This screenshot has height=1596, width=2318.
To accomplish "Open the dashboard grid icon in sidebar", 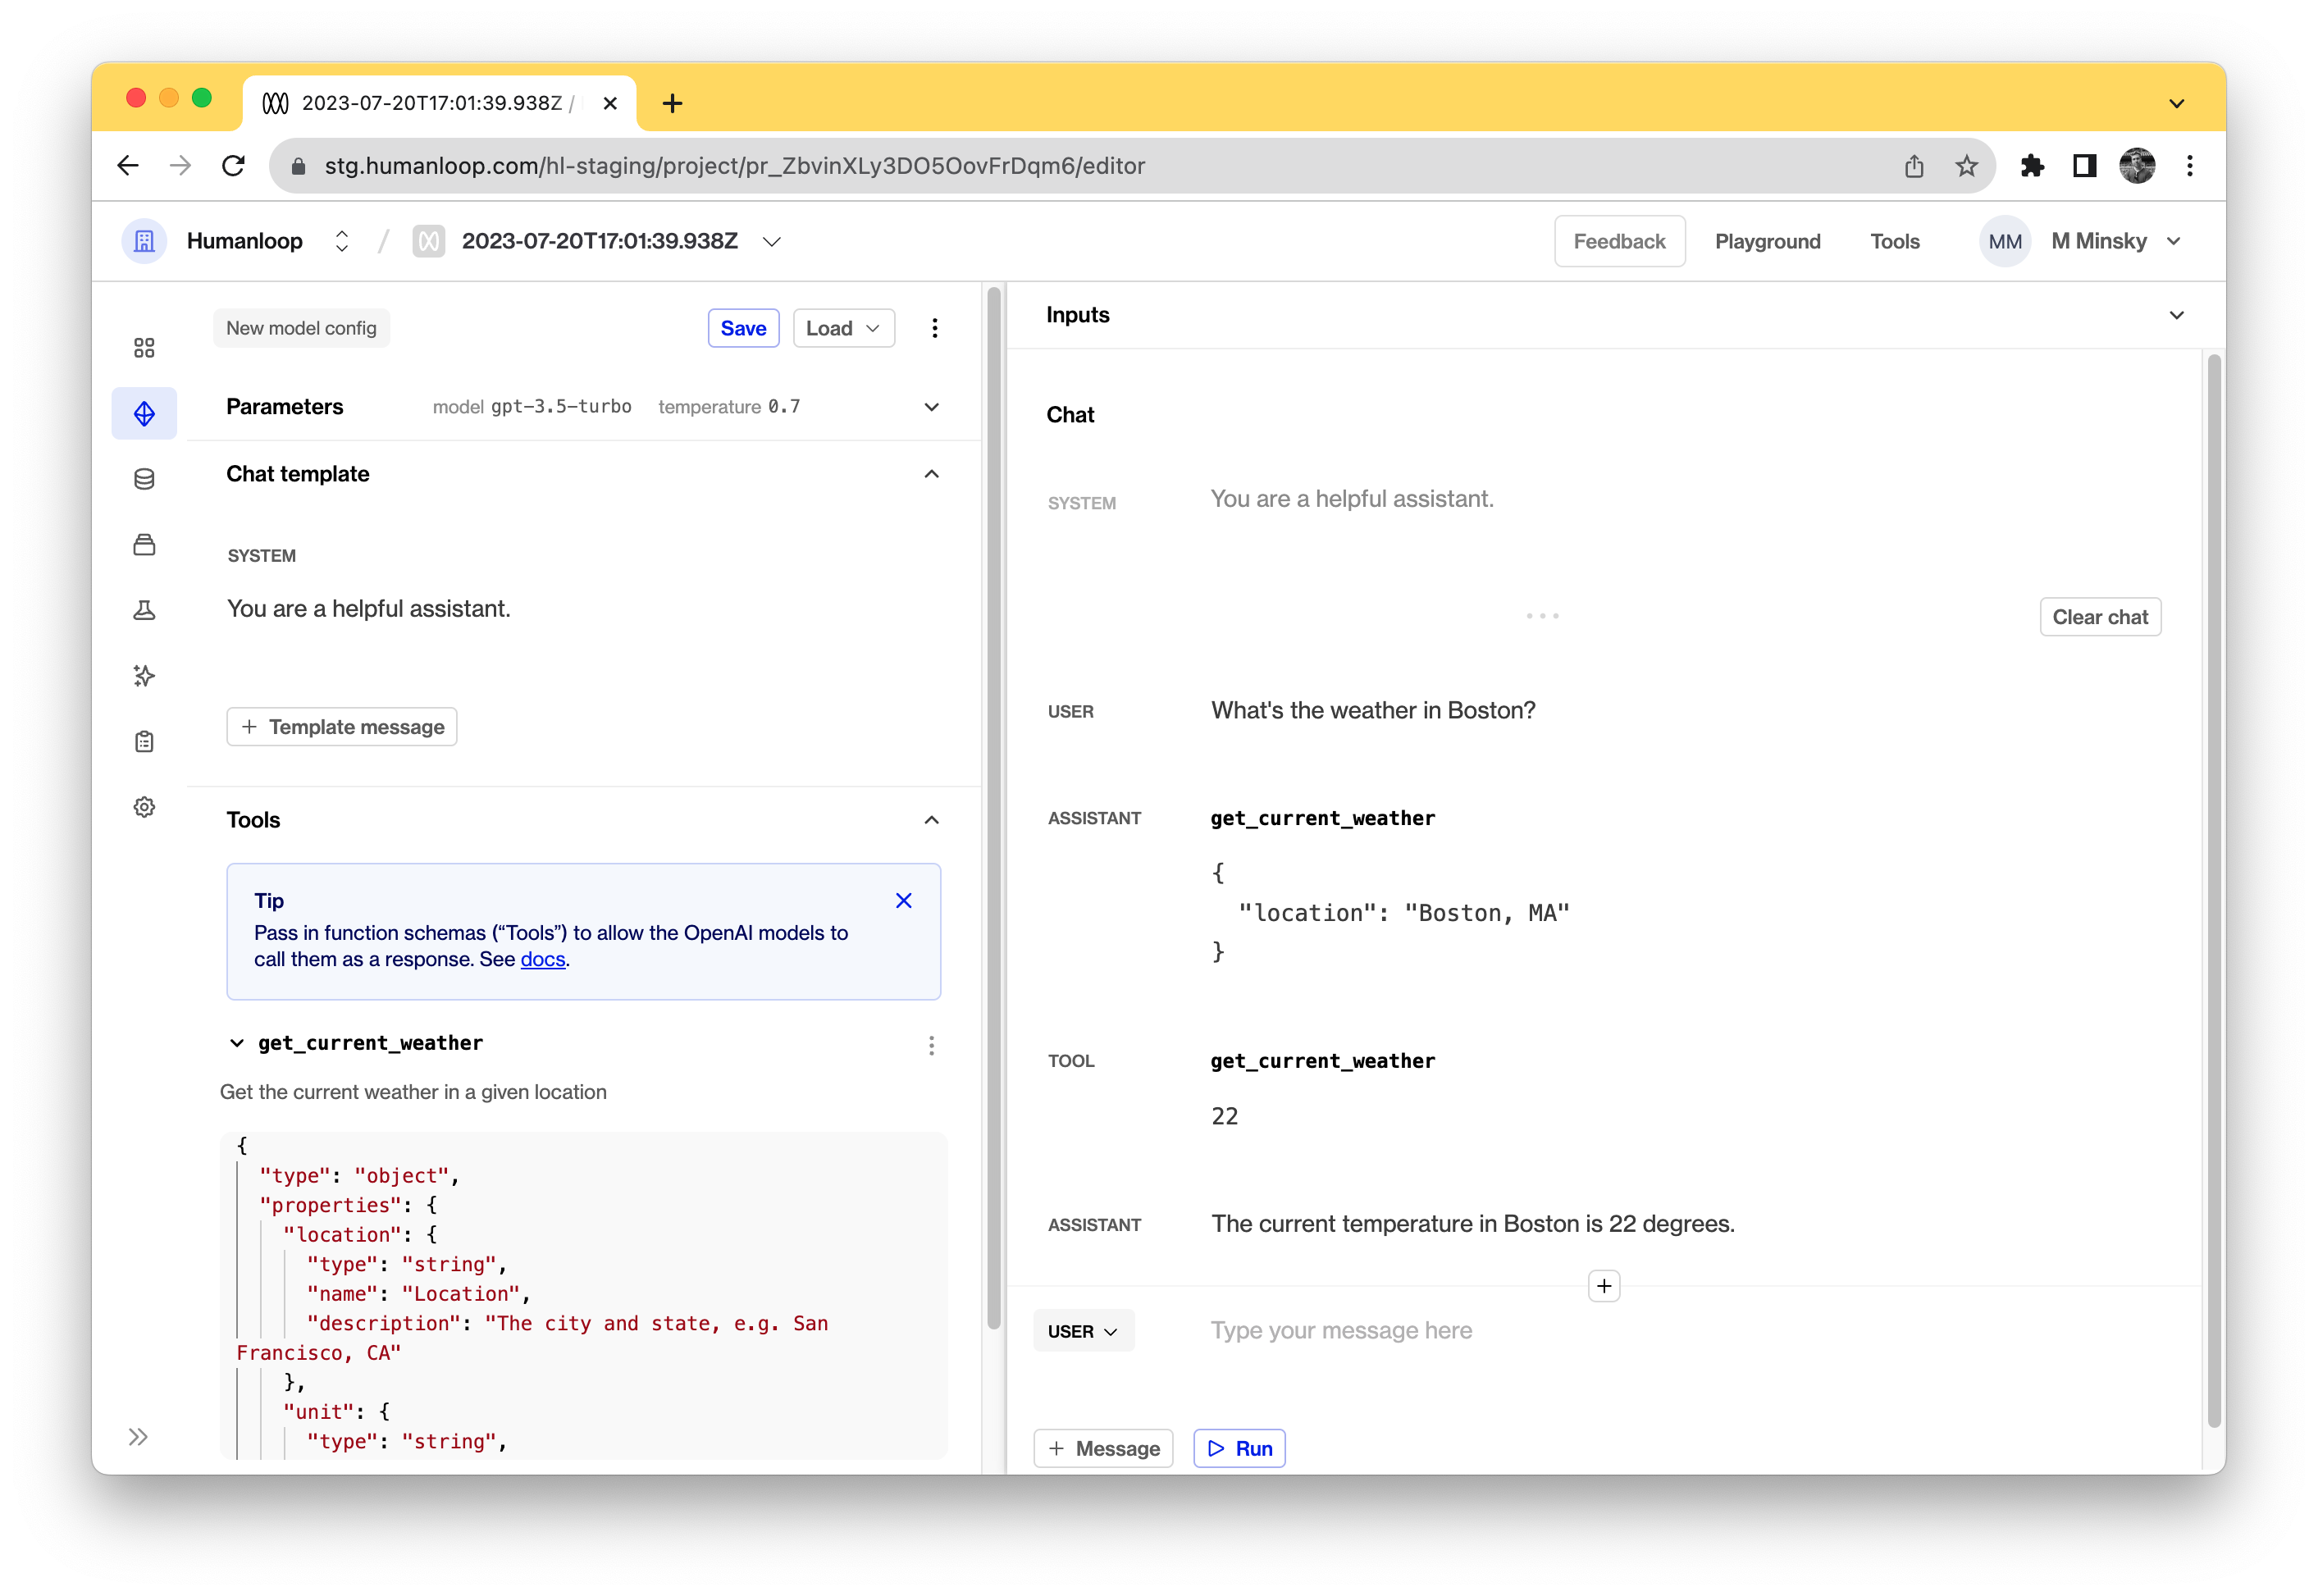I will coord(144,348).
